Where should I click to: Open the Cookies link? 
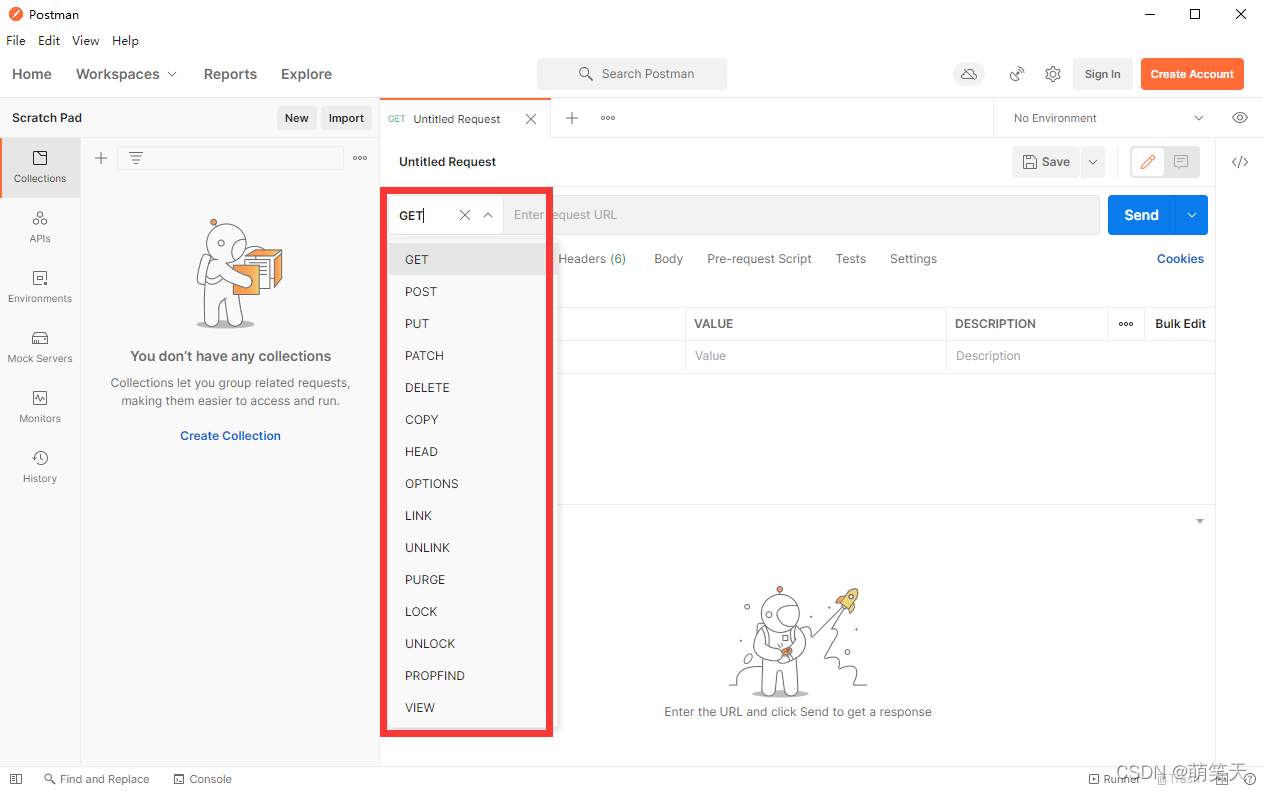pyautogui.click(x=1180, y=259)
